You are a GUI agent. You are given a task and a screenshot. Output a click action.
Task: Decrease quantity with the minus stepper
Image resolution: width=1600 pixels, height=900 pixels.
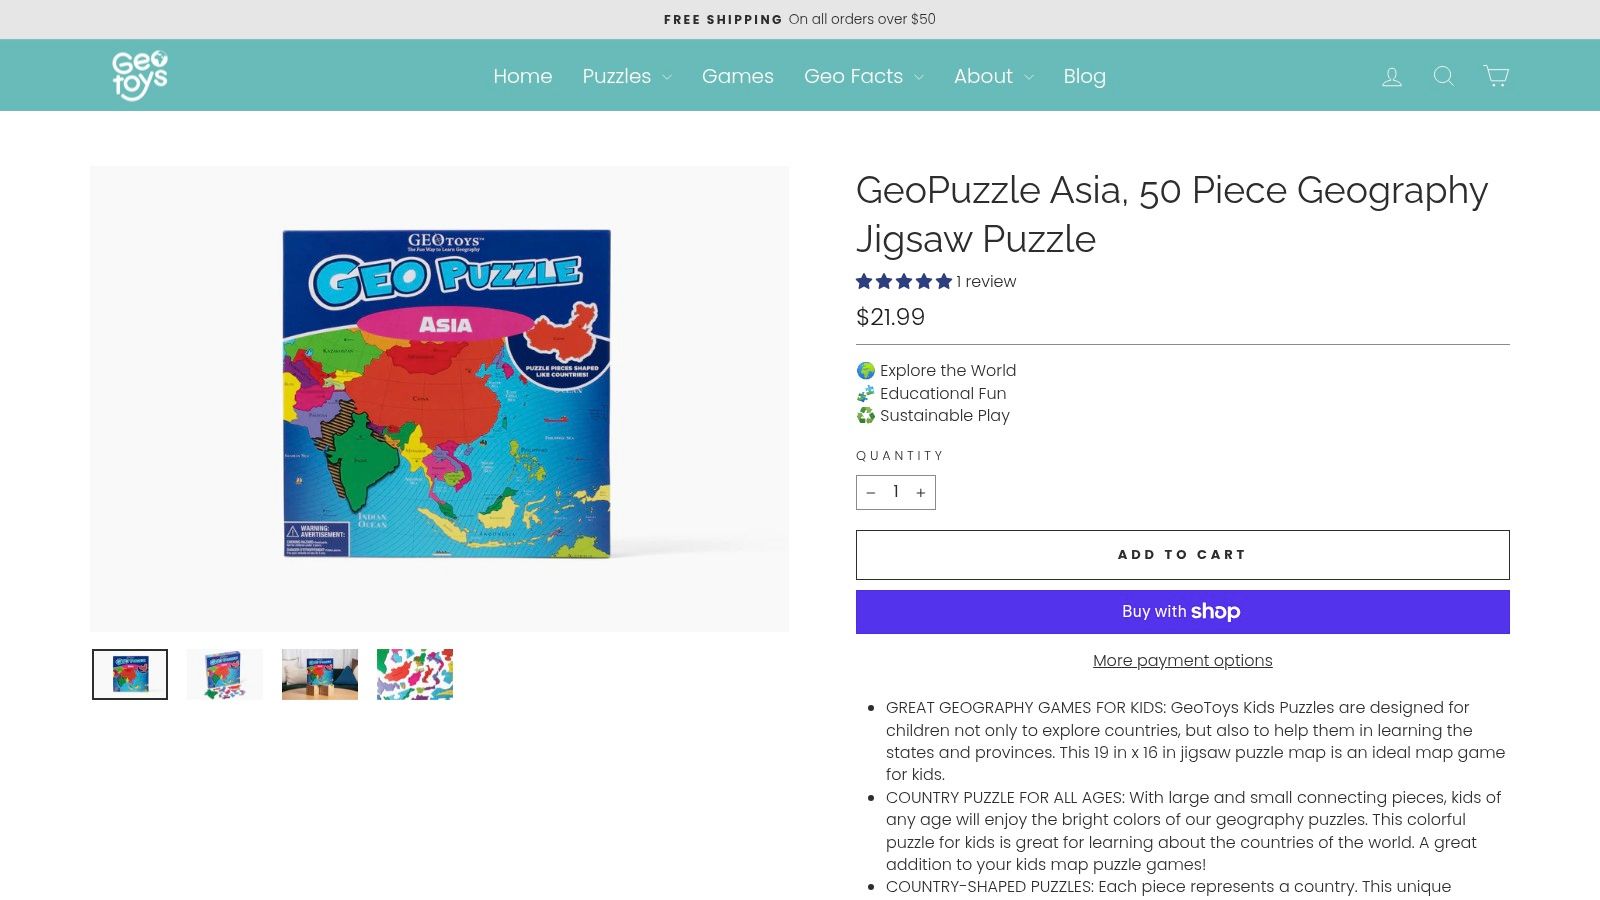click(871, 492)
